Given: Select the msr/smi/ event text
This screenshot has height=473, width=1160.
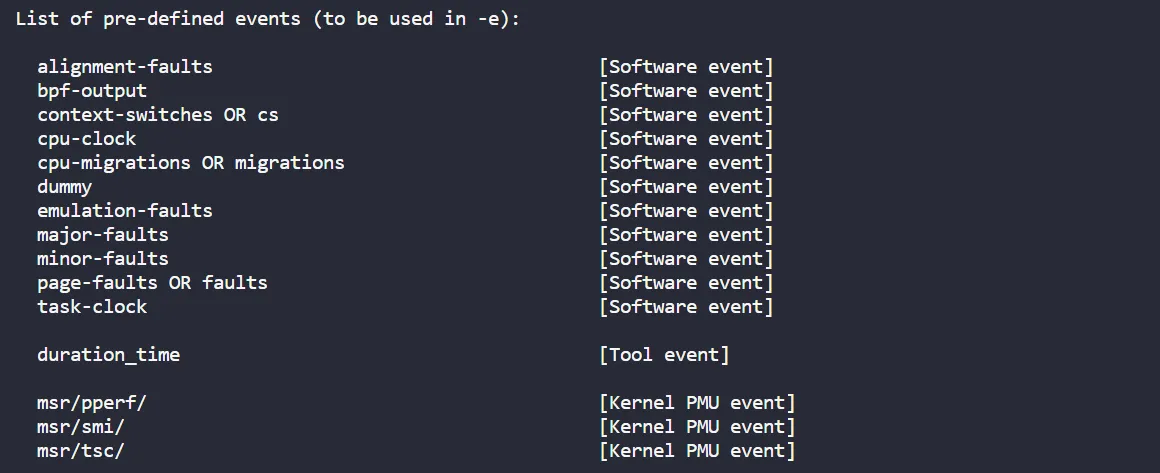Looking at the screenshot, I should (x=81, y=427).
